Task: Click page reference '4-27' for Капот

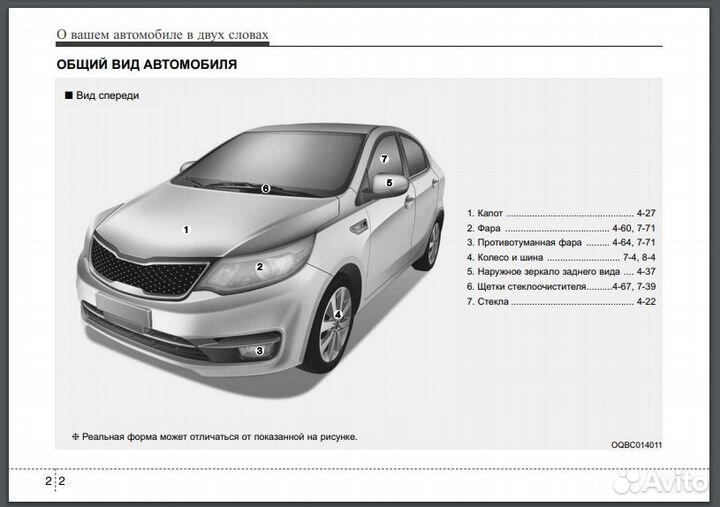Action: coord(646,213)
